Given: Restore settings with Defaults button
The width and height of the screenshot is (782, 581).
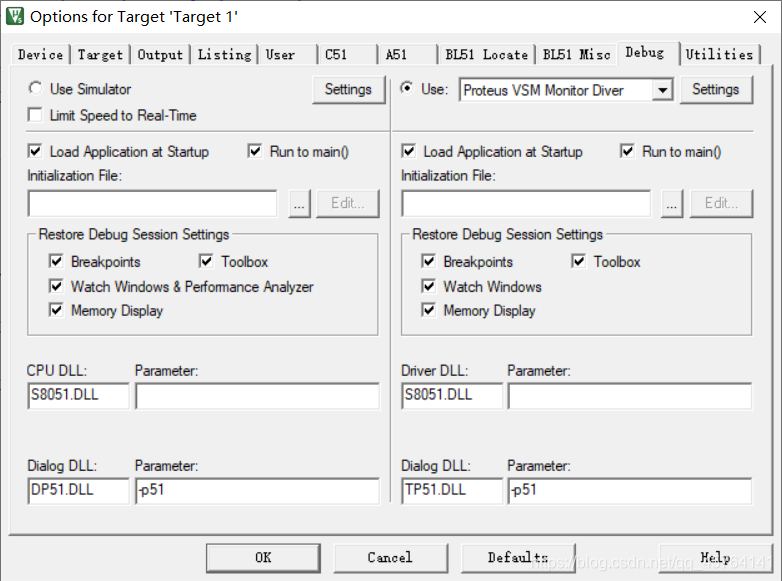Looking at the screenshot, I should point(518,558).
